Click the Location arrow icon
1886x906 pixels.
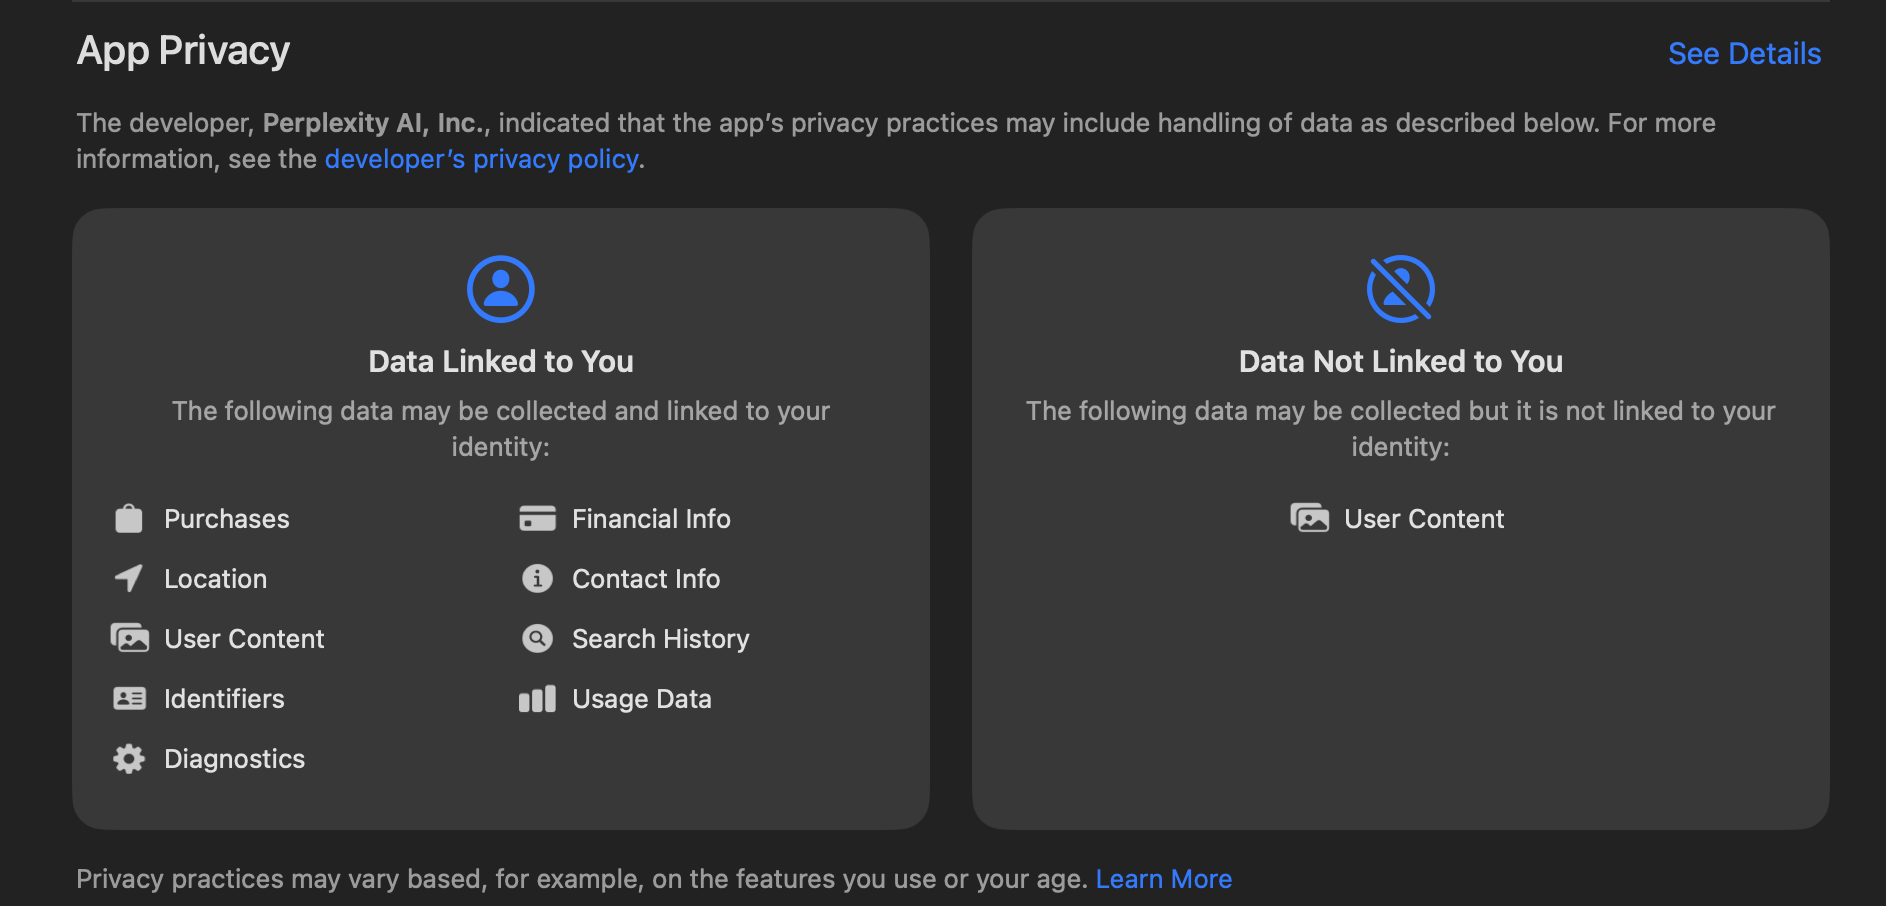click(x=129, y=579)
